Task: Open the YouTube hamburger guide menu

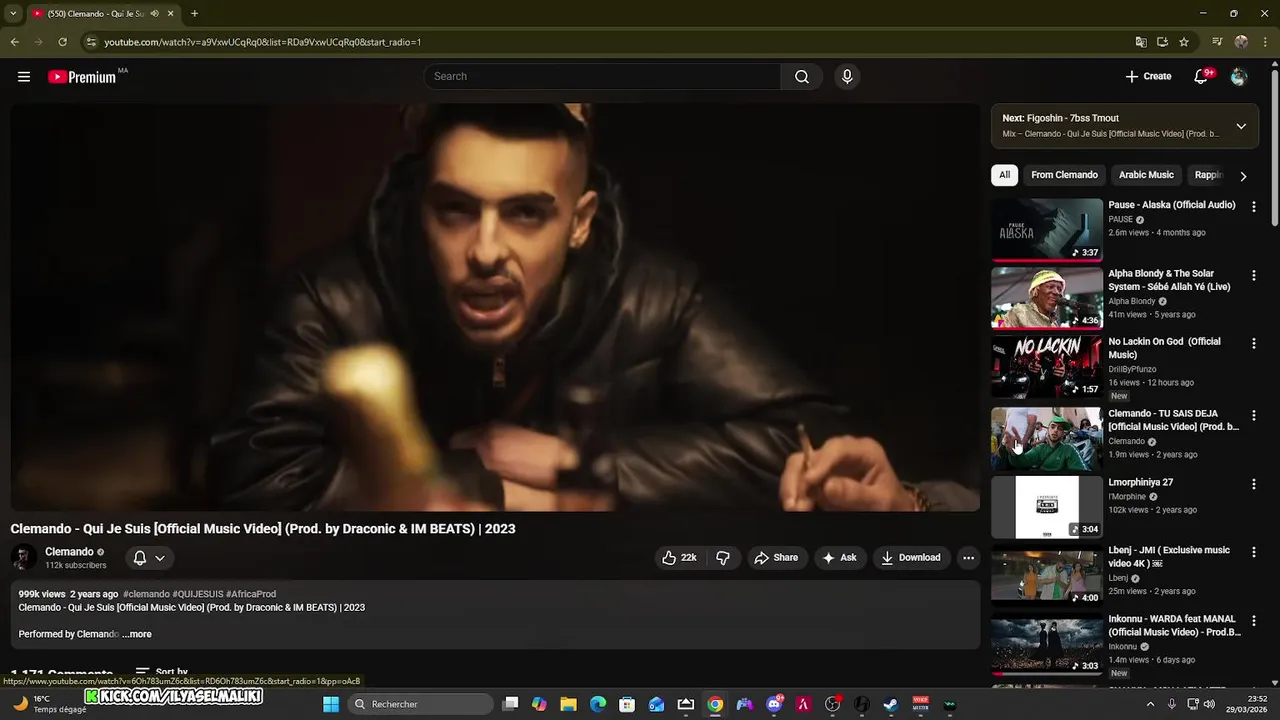Action: pos(24,77)
